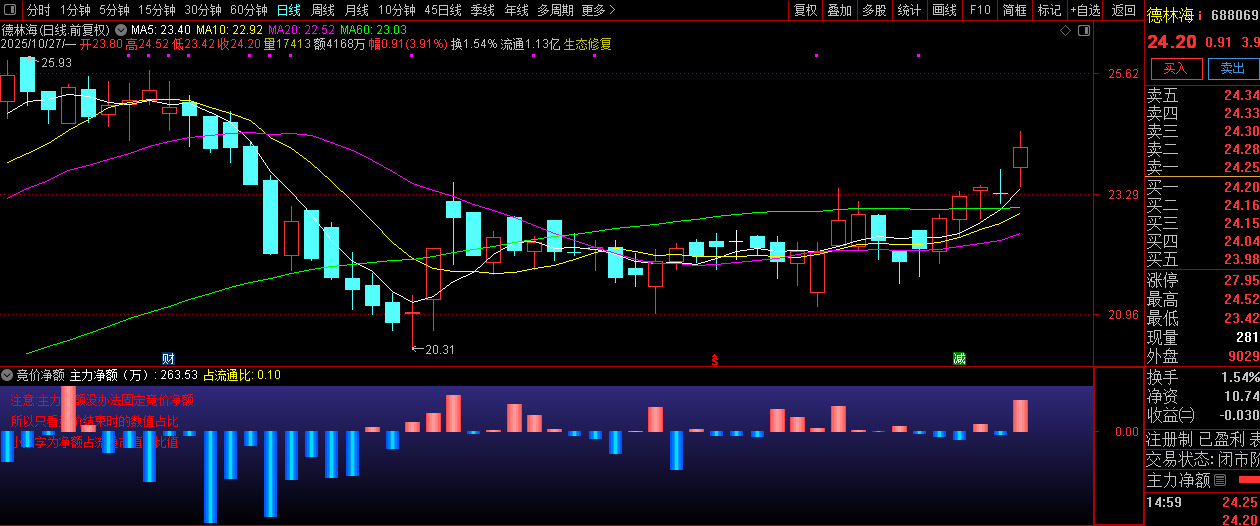Switch to the 周线 weekly period

pos(323,10)
